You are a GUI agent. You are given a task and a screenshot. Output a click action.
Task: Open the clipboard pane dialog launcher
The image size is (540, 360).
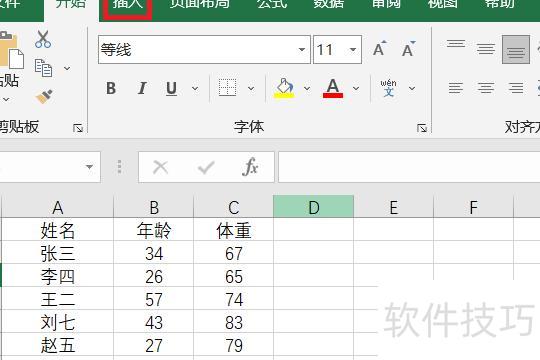pyautogui.click(x=78, y=128)
